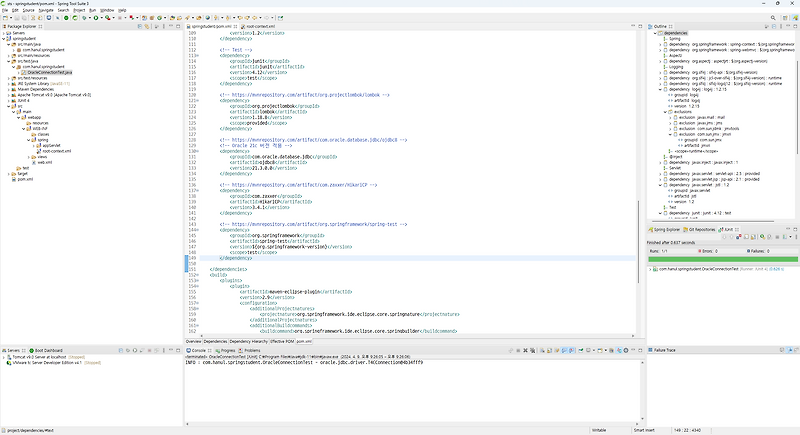Click the Debug bug icon in the toolbar
Image resolution: width=800 pixels, height=435 pixels.
(x=84, y=18)
